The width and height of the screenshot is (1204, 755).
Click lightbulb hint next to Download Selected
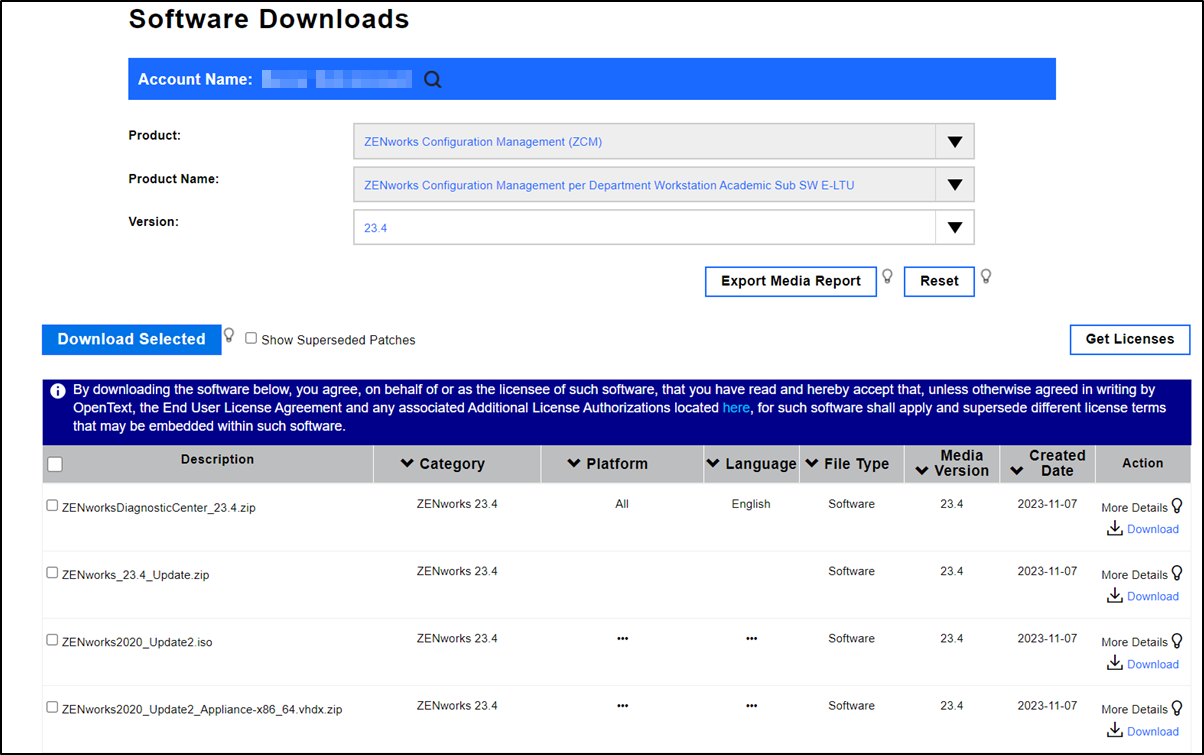coord(228,335)
